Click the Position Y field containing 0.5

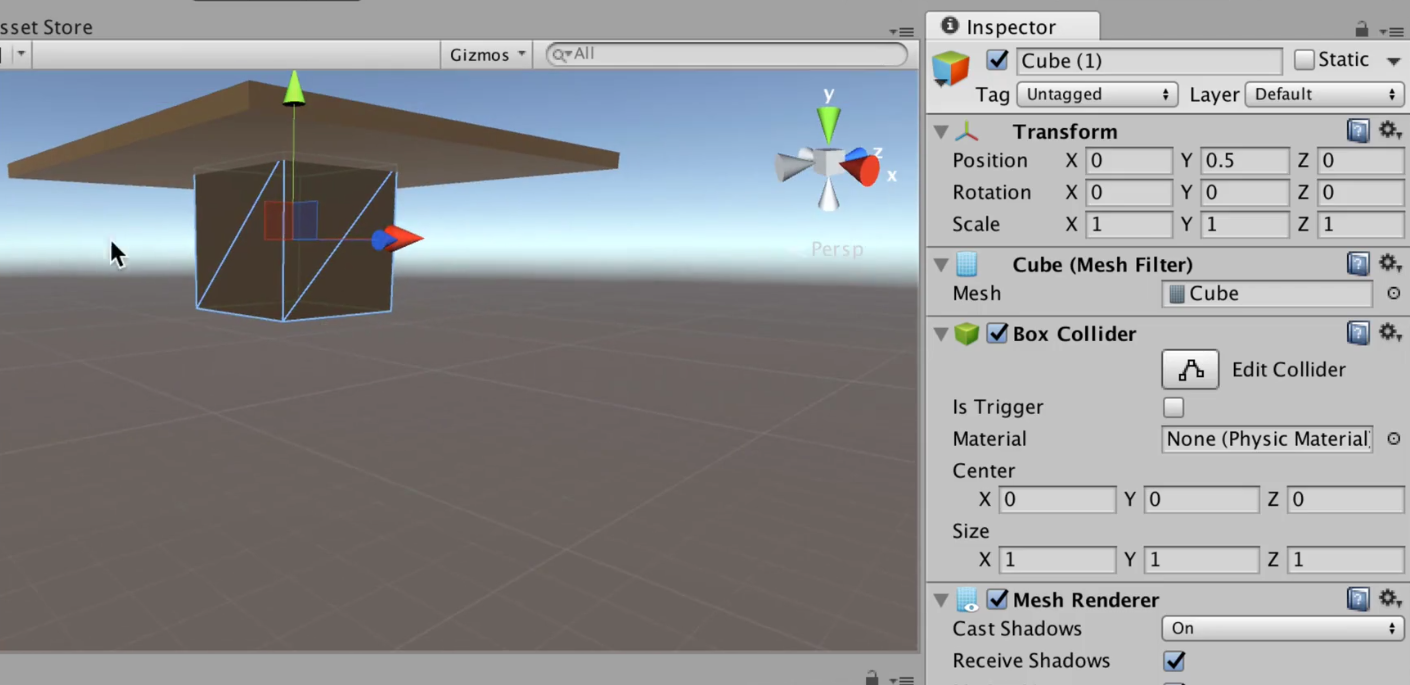[x=1244, y=160]
